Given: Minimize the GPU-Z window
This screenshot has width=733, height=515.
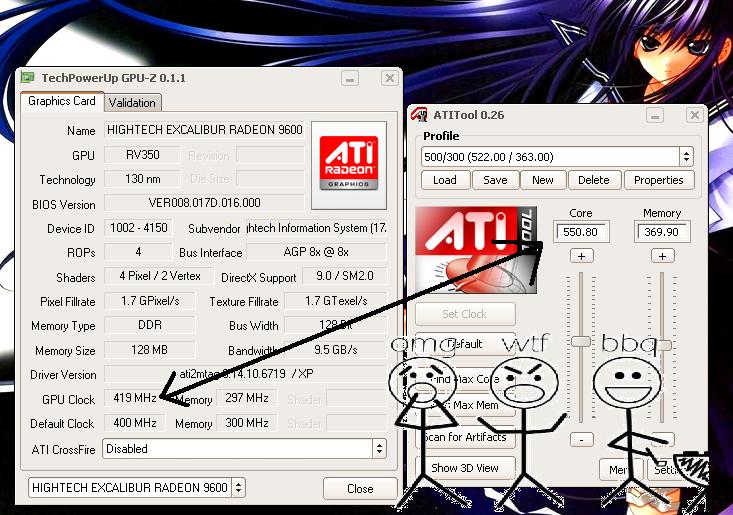Looking at the screenshot, I should [x=350, y=78].
